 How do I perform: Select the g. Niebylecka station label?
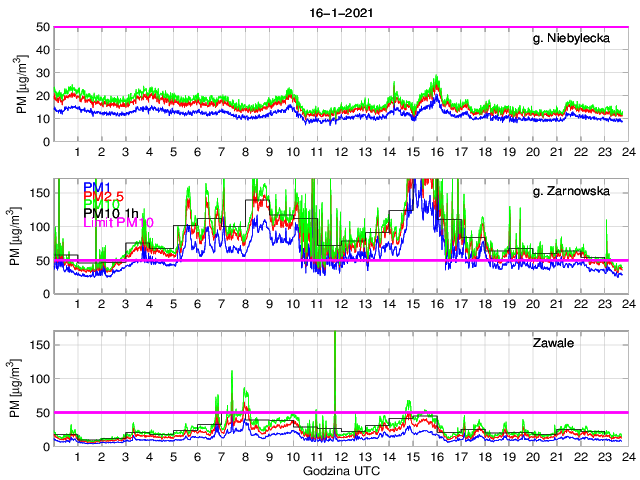click(x=571, y=38)
